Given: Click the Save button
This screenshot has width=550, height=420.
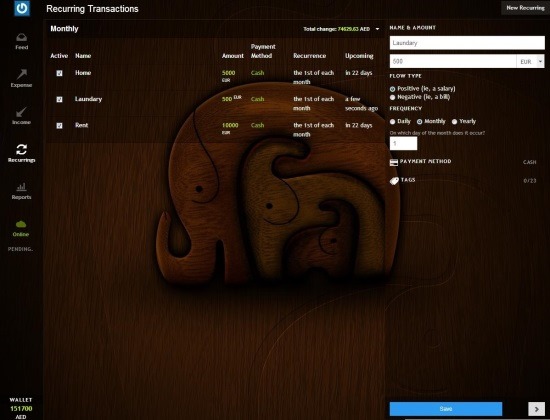Looking at the screenshot, I should (446, 409).
